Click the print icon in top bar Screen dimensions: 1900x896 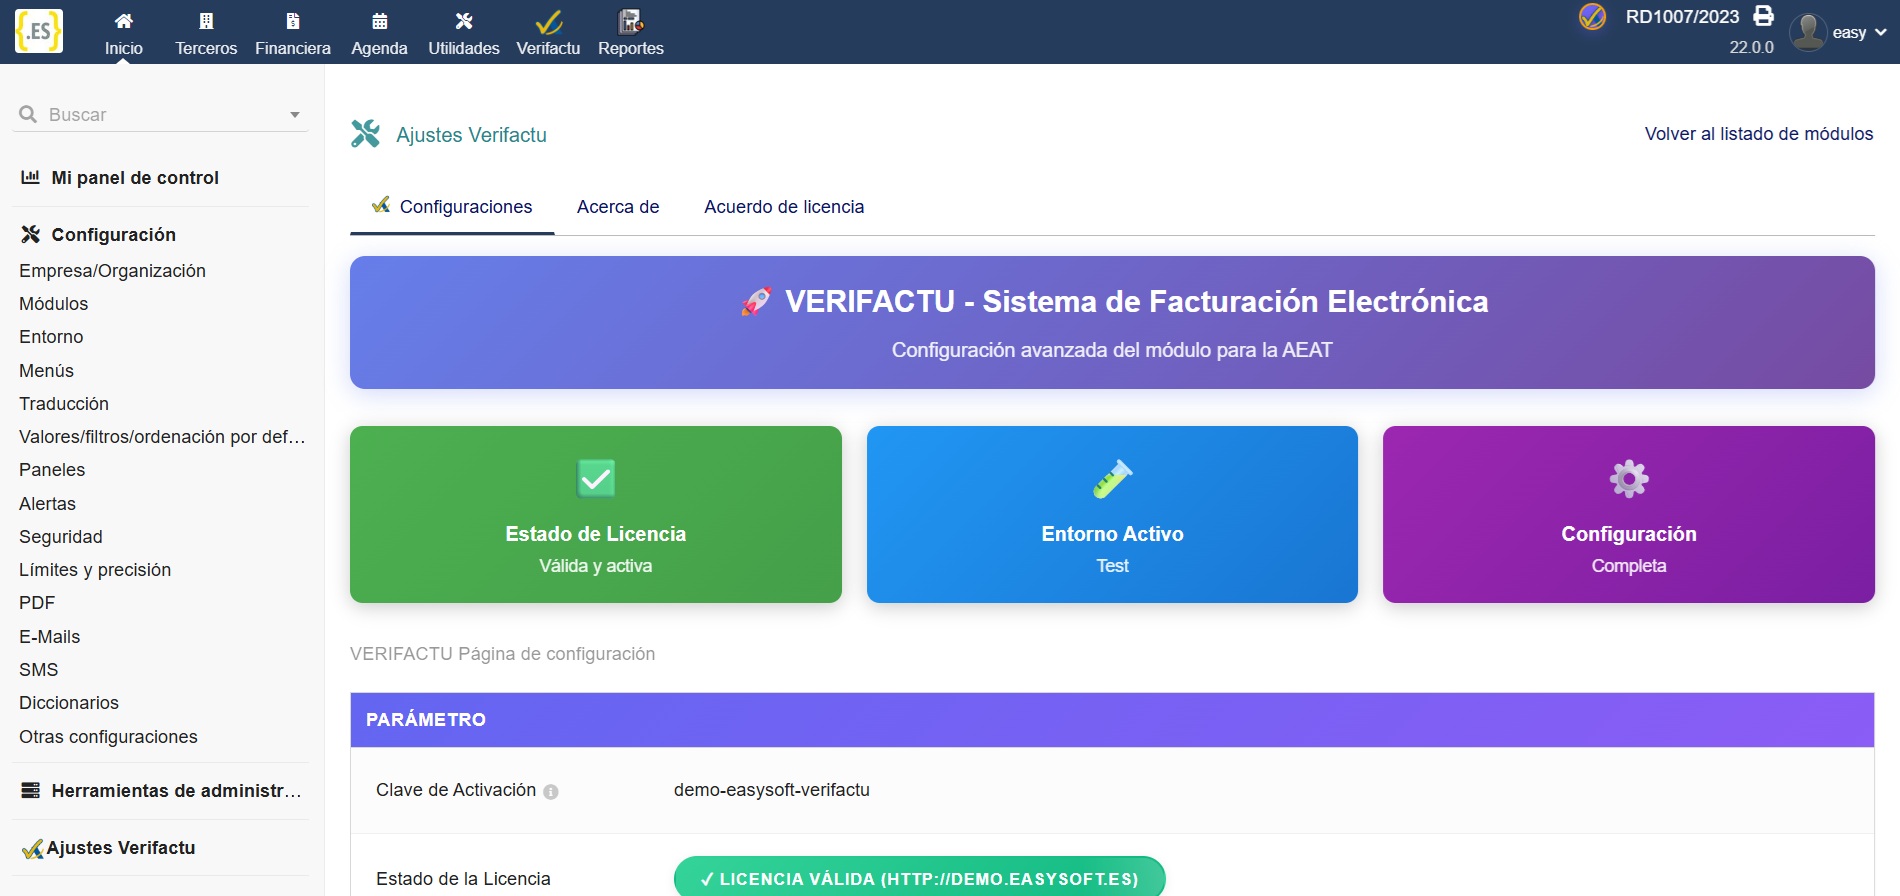[1764, 16]
